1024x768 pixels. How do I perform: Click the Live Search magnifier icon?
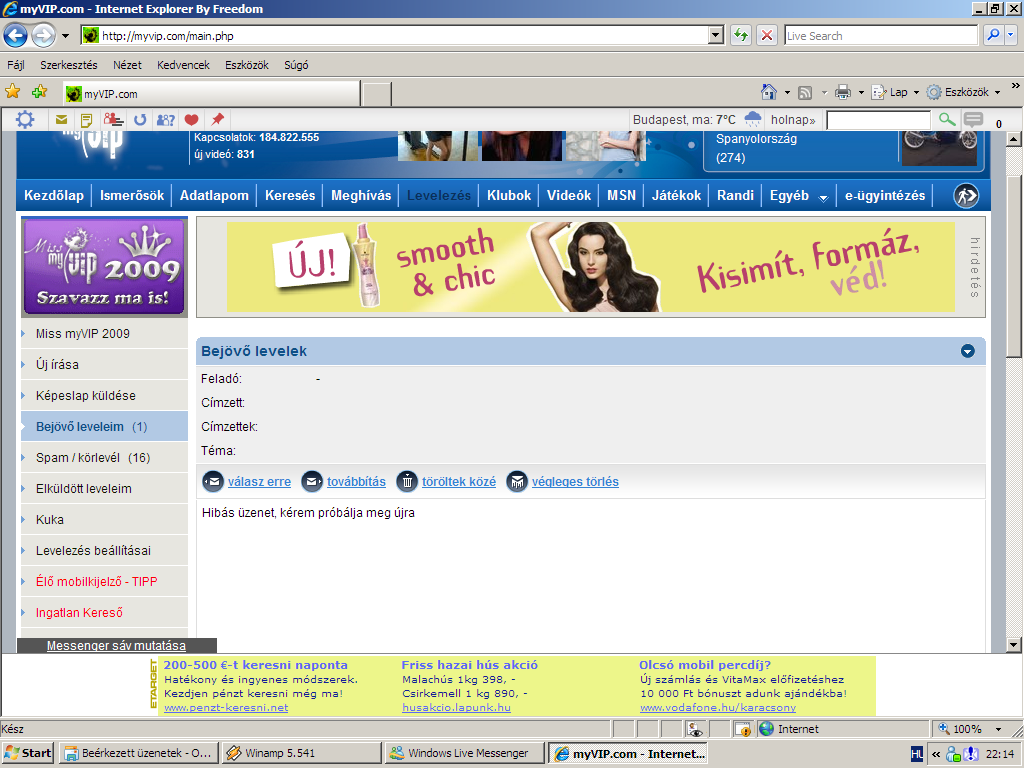click(993, 35)
